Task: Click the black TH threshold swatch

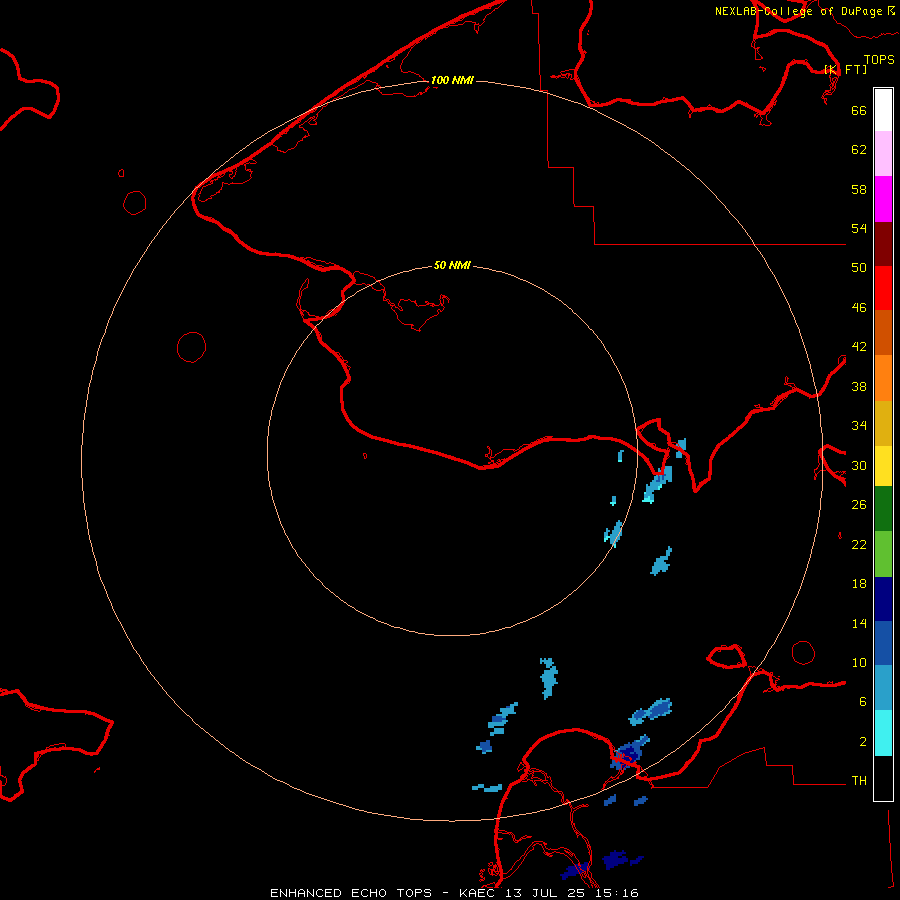Action: pos(883,778)
